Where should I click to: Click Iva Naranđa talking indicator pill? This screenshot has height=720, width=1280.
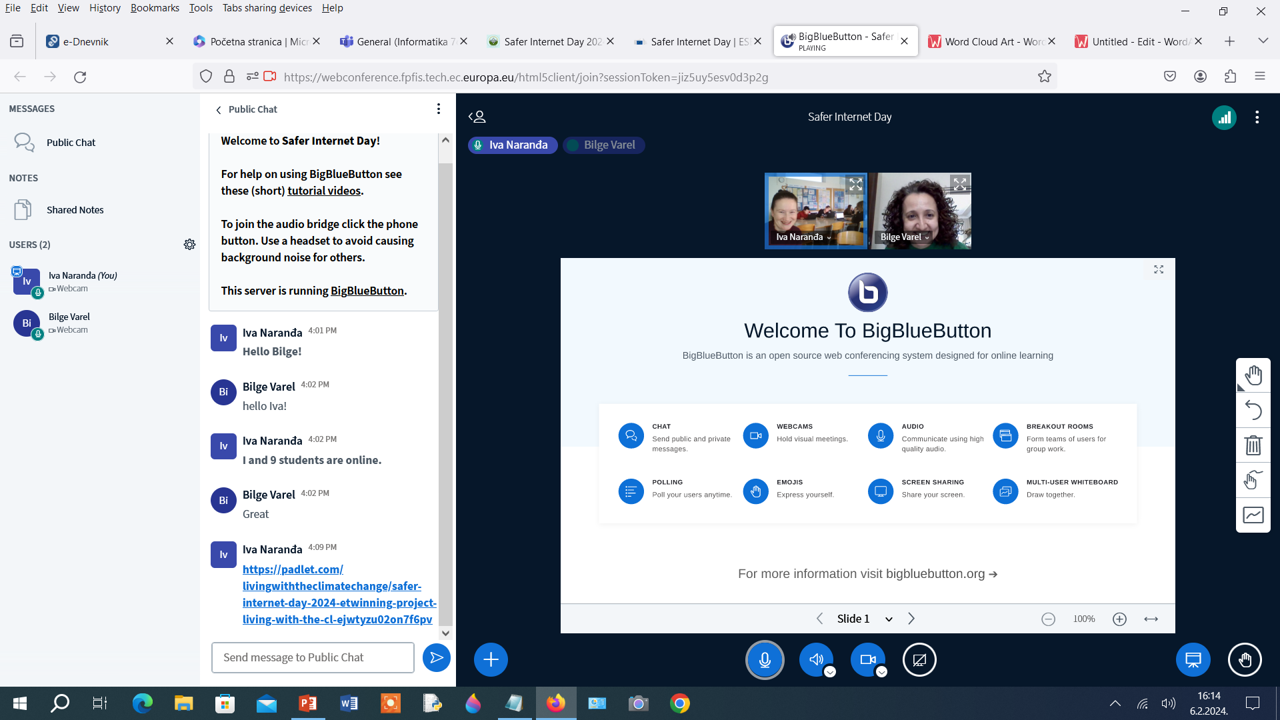pos(512,145)
